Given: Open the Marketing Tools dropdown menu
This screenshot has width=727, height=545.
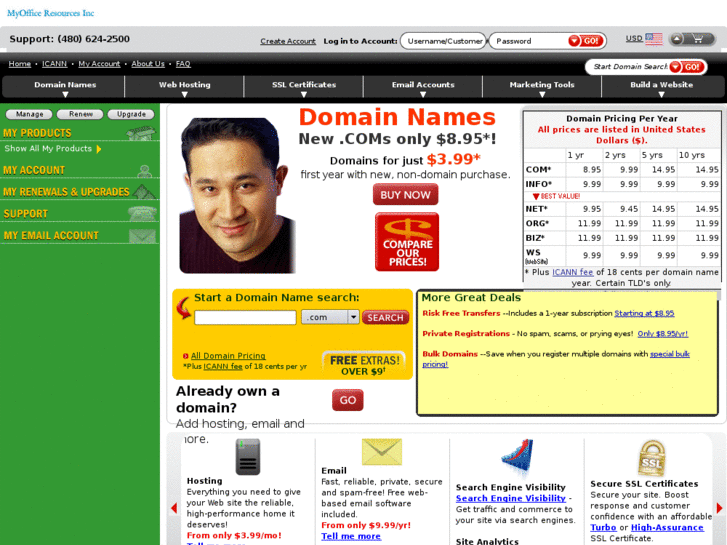Looking at the screenshot, I should [x=542, y=88].
